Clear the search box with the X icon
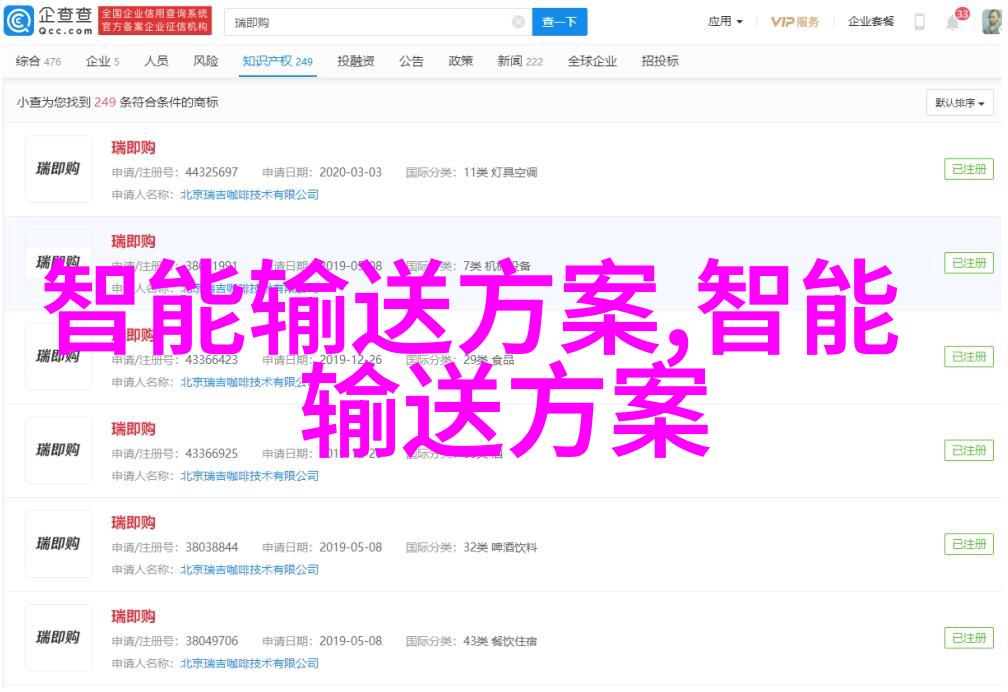This screenshot has width=1008, height=692. 518,23
